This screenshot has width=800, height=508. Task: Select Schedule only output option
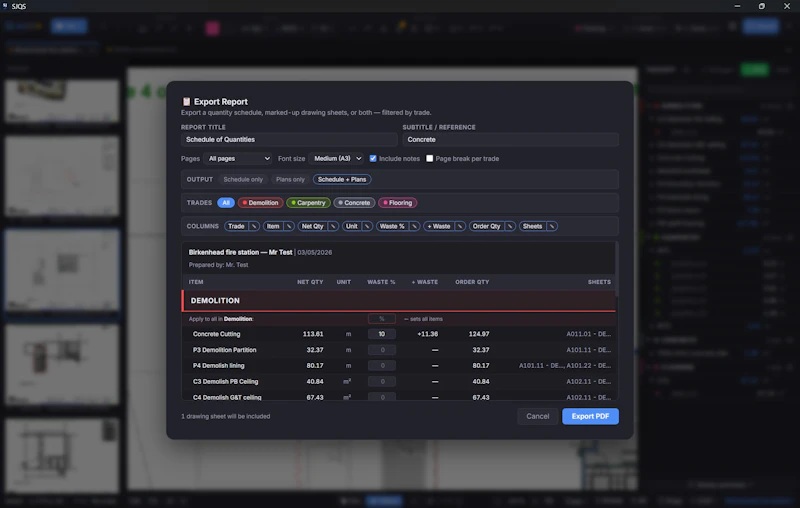tap(243, 180)
